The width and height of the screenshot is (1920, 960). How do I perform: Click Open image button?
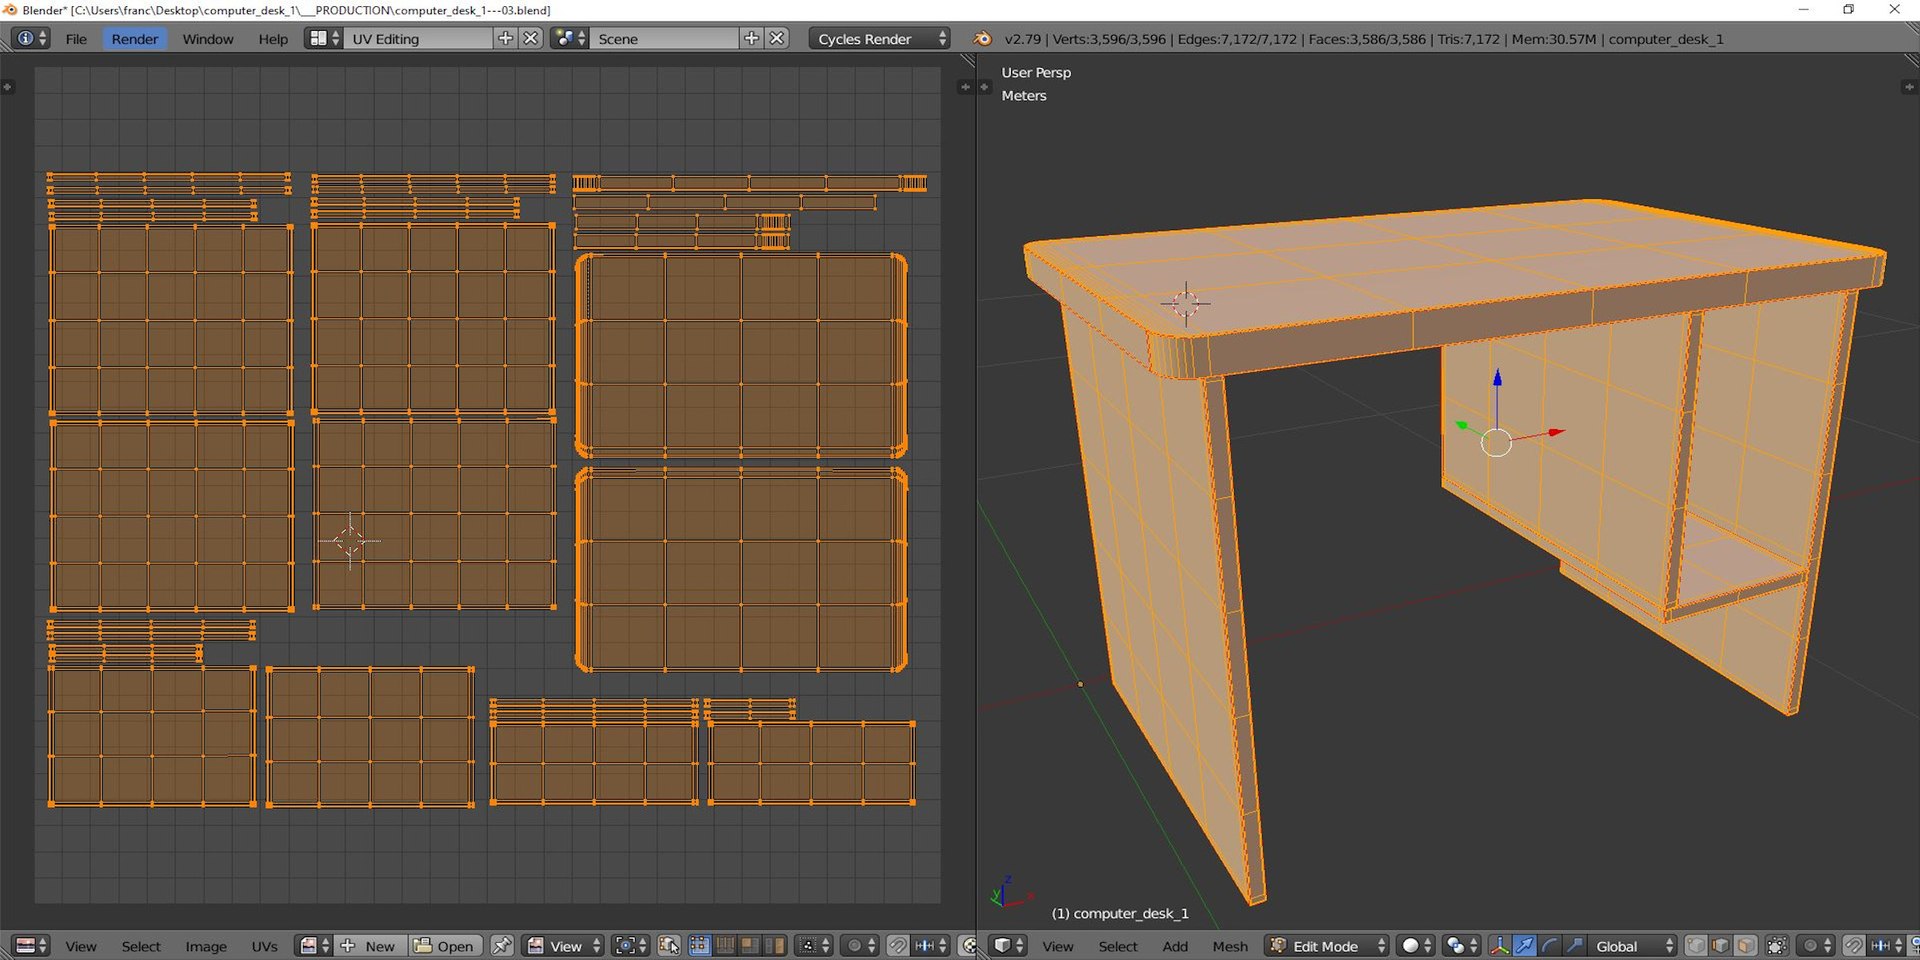point(445,945)
